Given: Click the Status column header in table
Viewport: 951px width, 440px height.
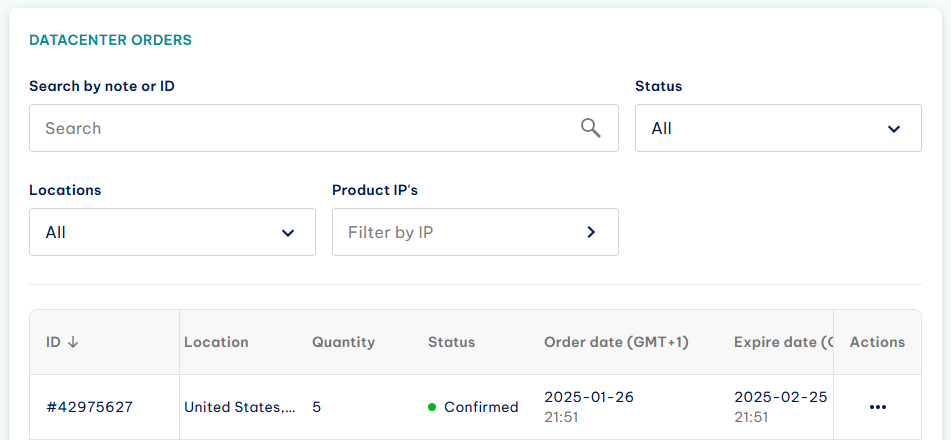Looking at the screenshot, I should (x=451, y=342).
